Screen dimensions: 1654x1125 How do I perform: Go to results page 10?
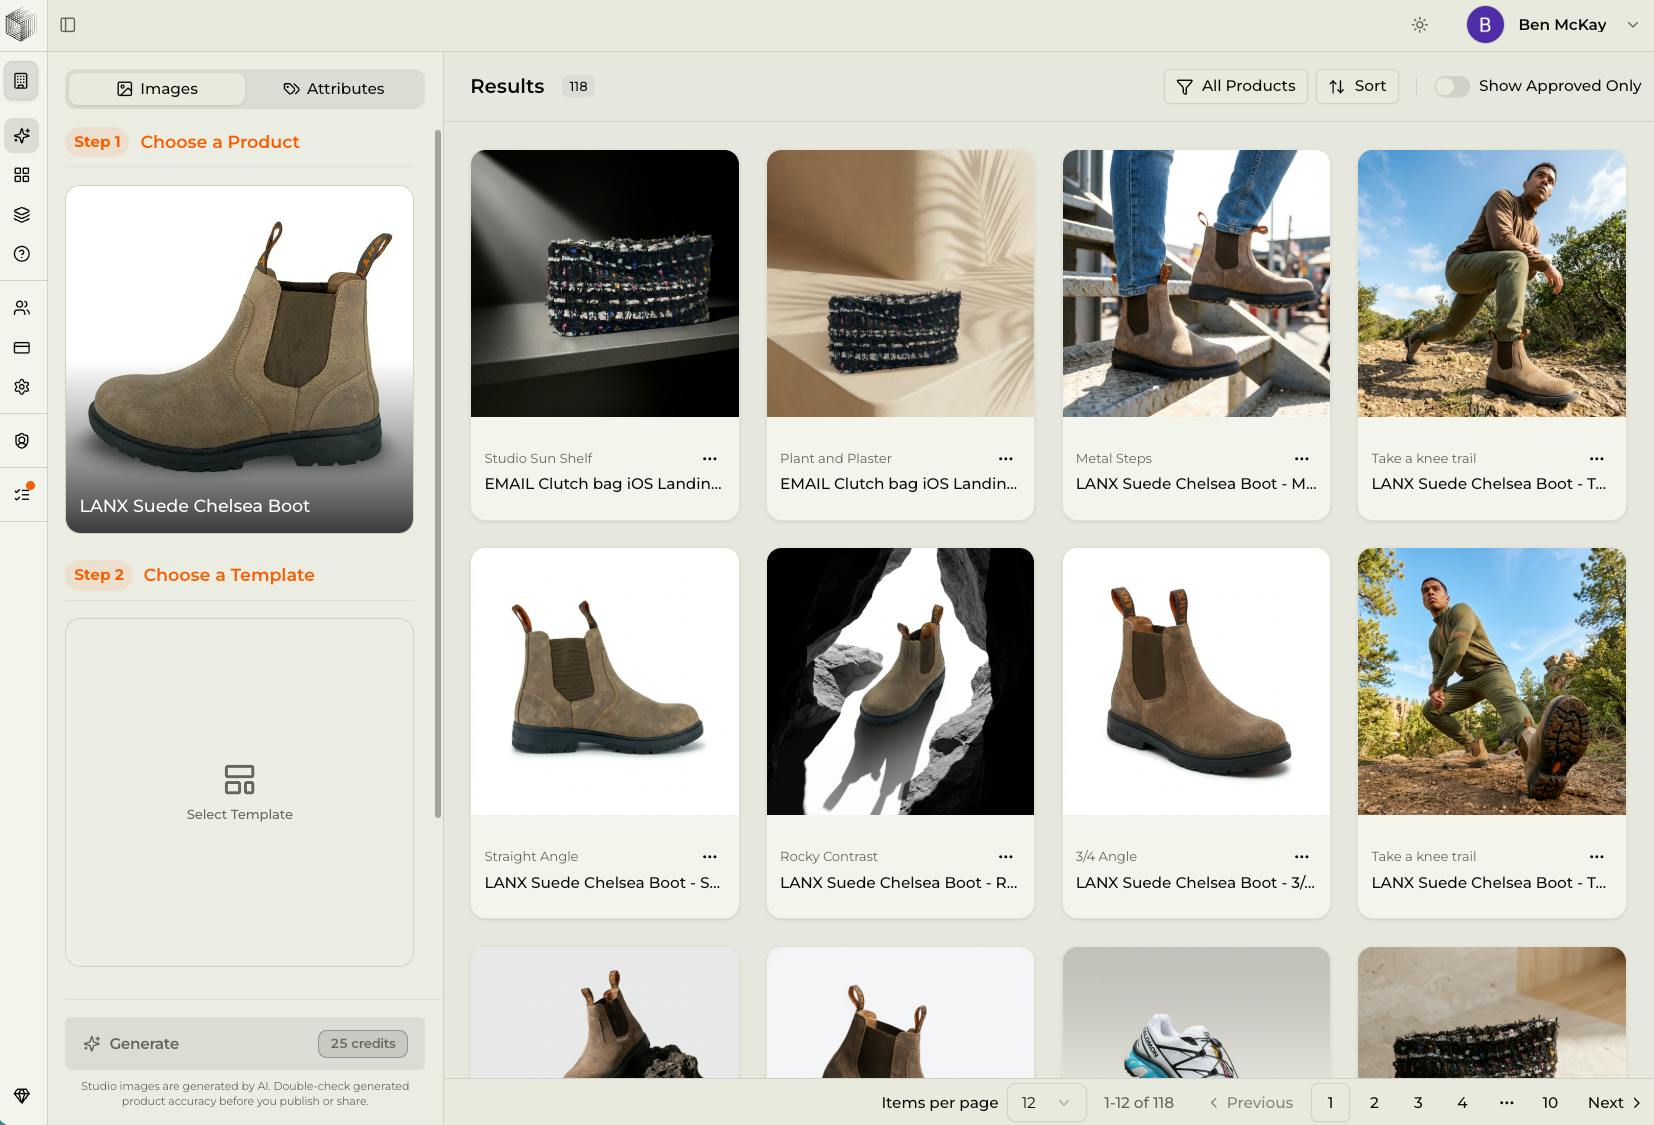[1550, 1102]
